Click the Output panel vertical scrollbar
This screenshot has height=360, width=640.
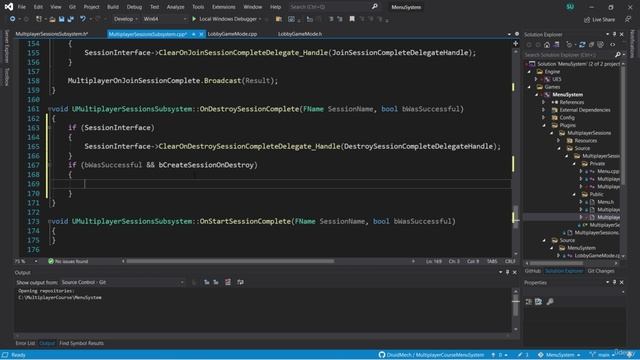click(x=516, y=310)
